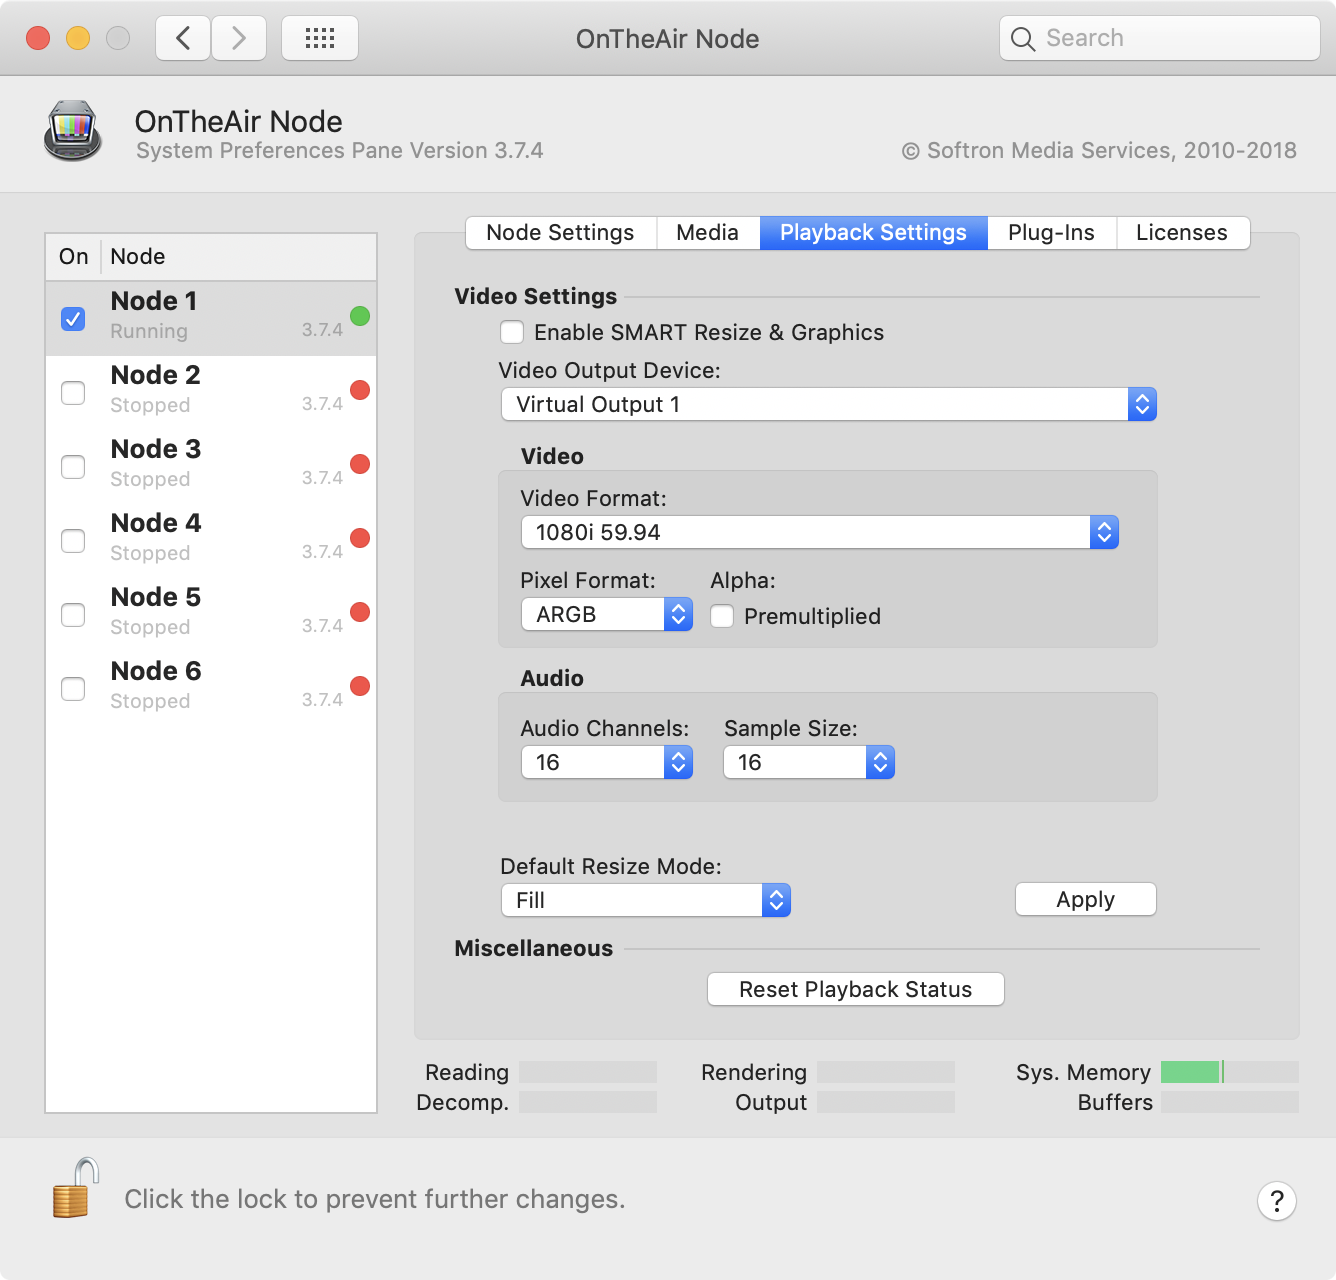Open the Audio Channels dropdown
Image resolution: width=1336 pixels, height=1280 pixels.
tap(607, 762)
